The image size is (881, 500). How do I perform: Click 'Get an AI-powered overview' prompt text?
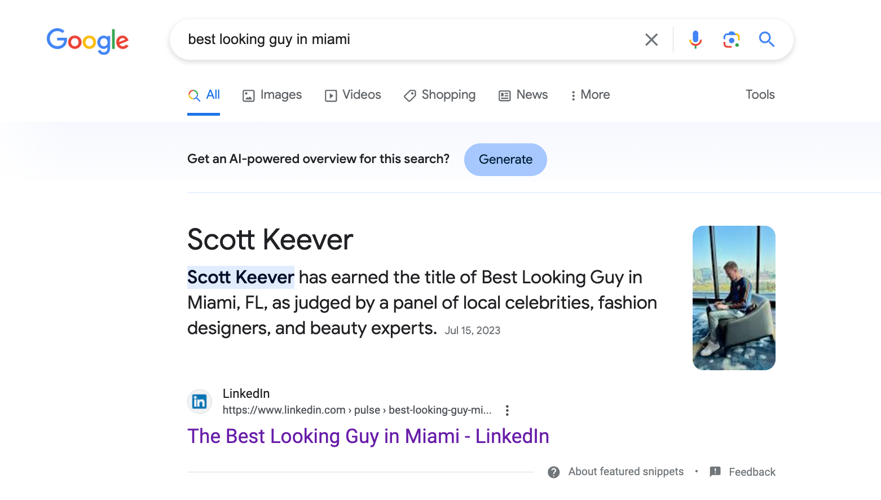coord(319,159)
